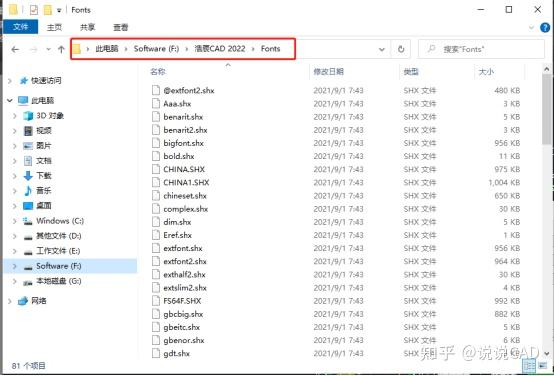Viewport: 554px width, 376px height.
Task: Select file extfont.shx icon
Action: (156, 248)
